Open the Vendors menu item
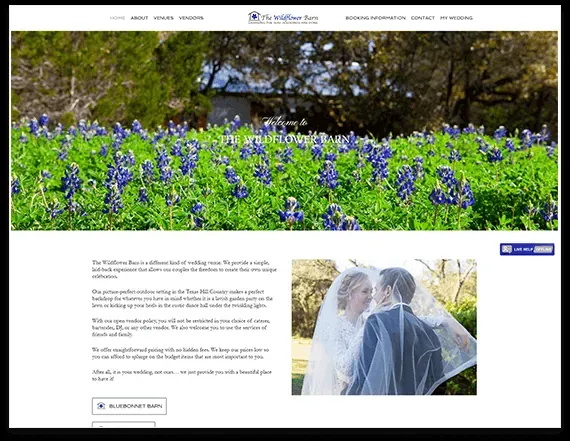This screenshot has width=570, height=441. (x=191, y=18)
